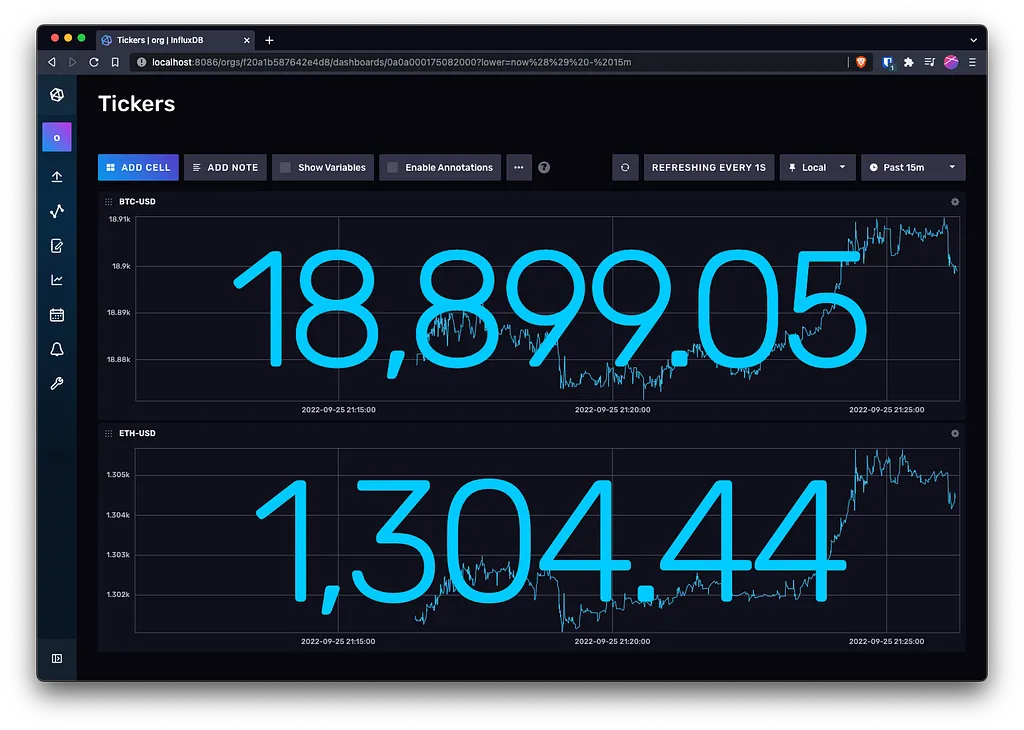Screen dimensions: 1024x730
Task: Click 1.305k axis label in ETH chart
Action: [118, 475]
